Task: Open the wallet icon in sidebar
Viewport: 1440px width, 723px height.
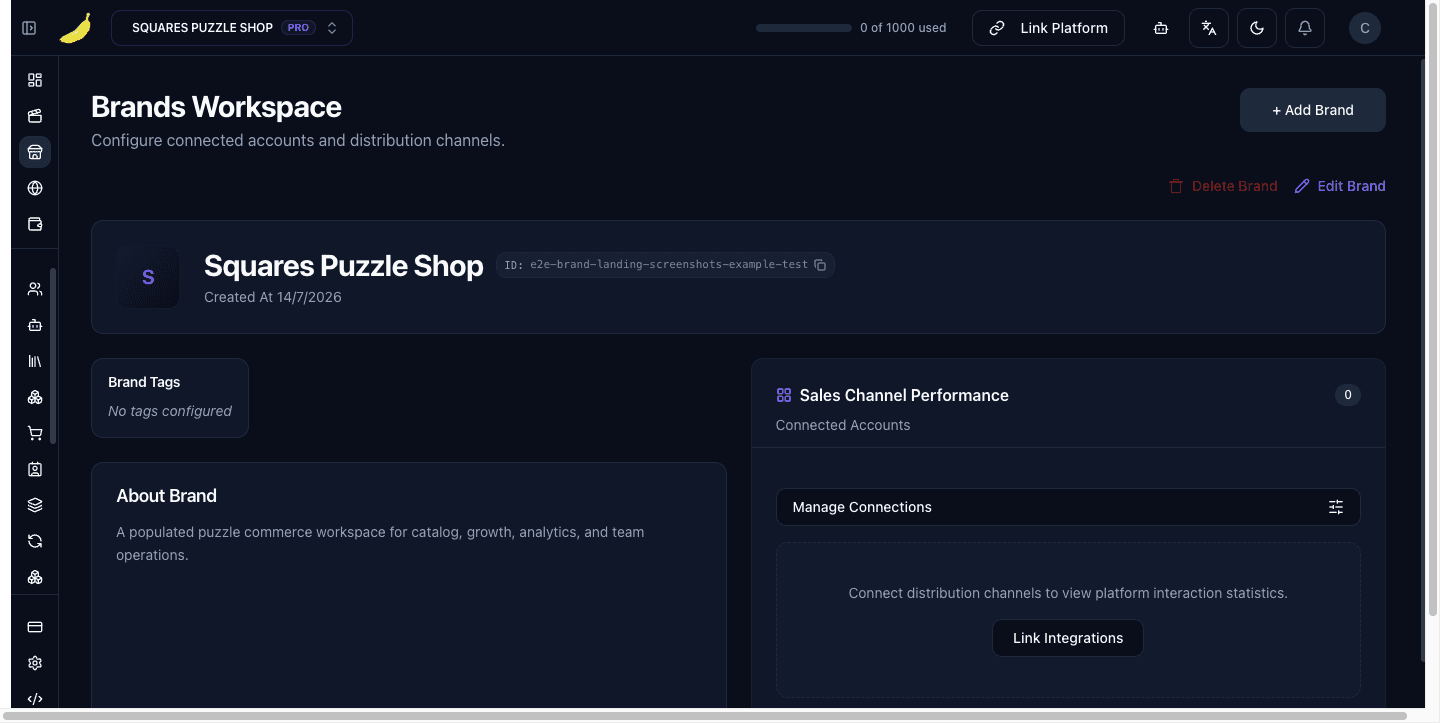Action: pos(35,224)
